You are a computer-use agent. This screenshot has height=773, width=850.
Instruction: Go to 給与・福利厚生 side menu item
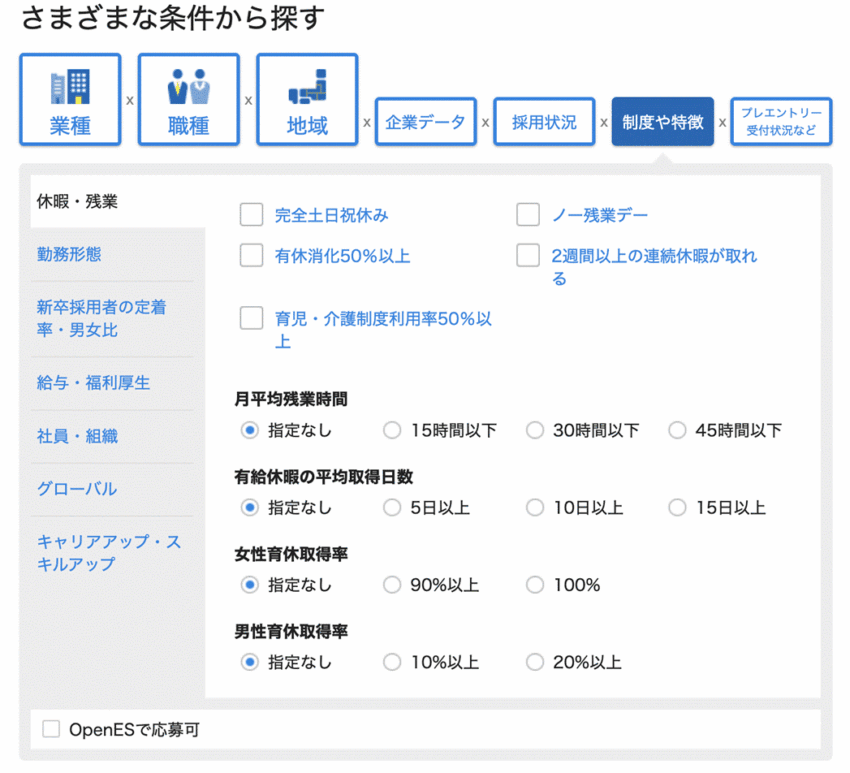93,383
